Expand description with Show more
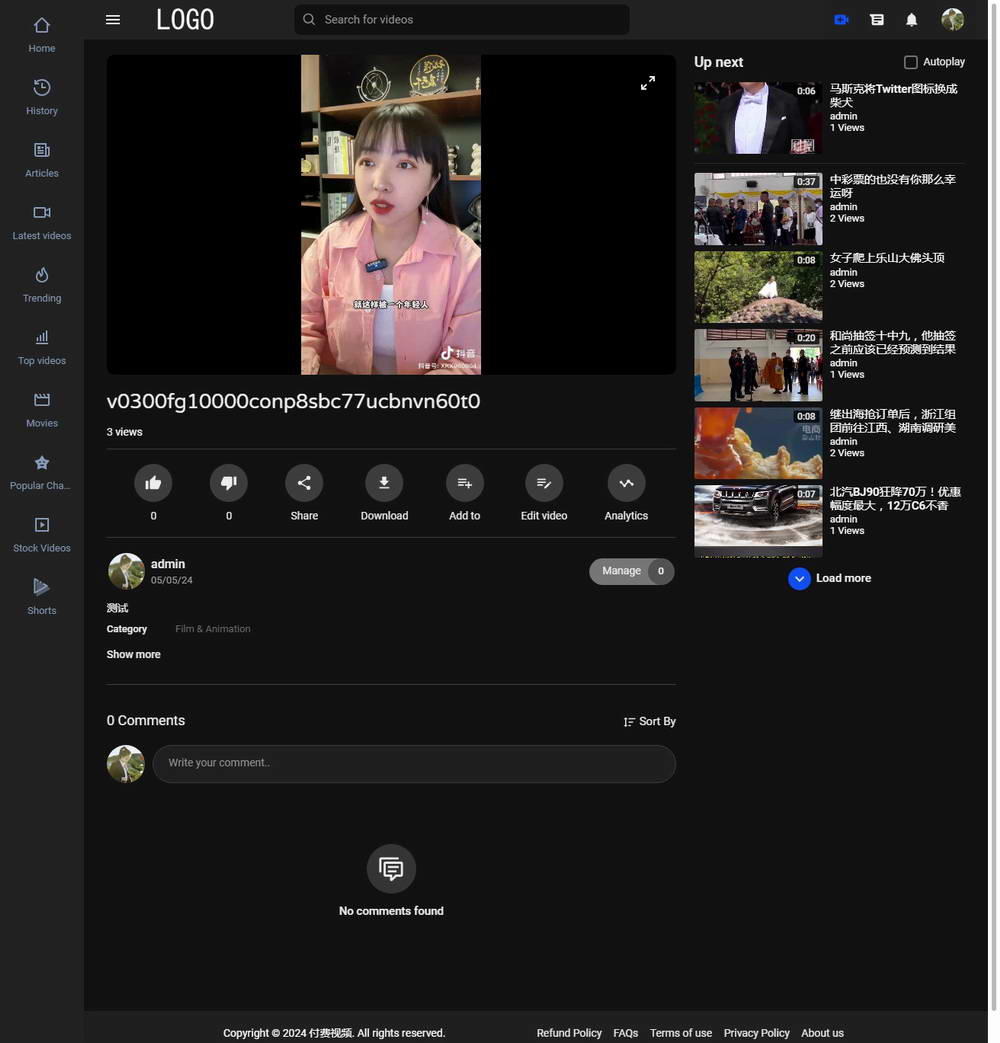1000x1043 pixels. point(133,655)
